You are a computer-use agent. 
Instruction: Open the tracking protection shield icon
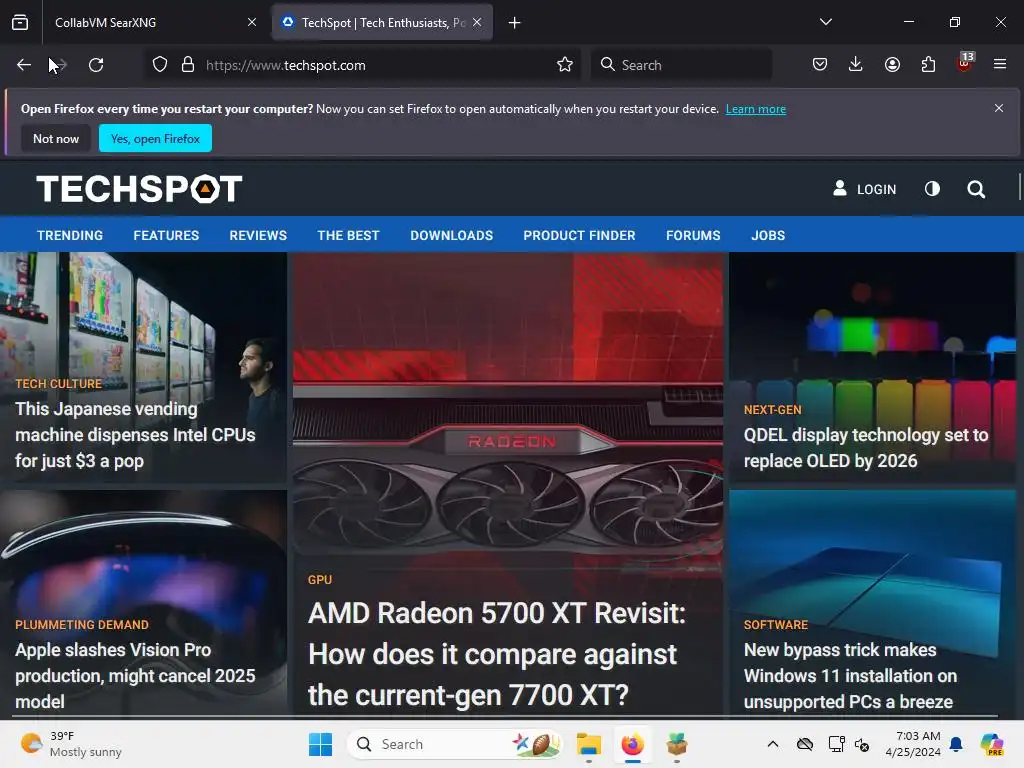pos(160,65)
